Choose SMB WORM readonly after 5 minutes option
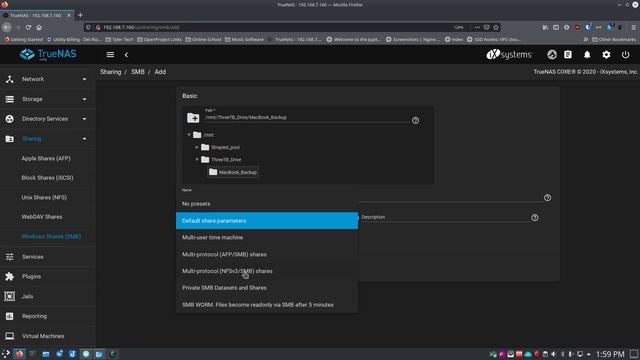The image size is (640, 360). pos(267,305)
